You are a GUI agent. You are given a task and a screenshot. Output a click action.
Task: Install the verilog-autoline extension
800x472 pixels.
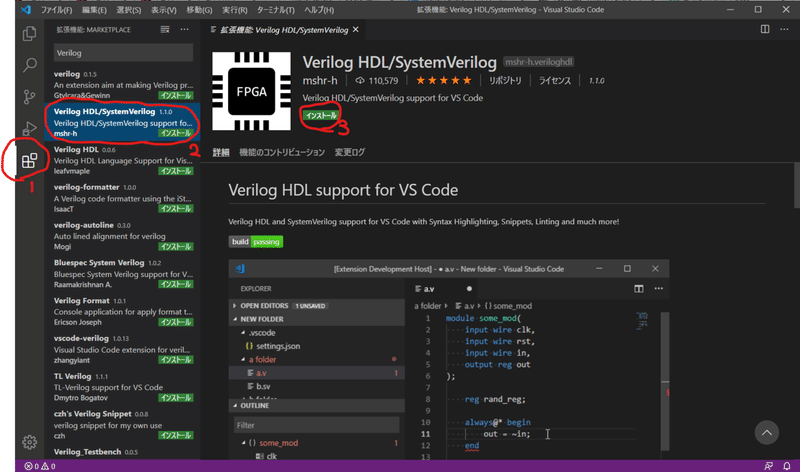[176, 246]
